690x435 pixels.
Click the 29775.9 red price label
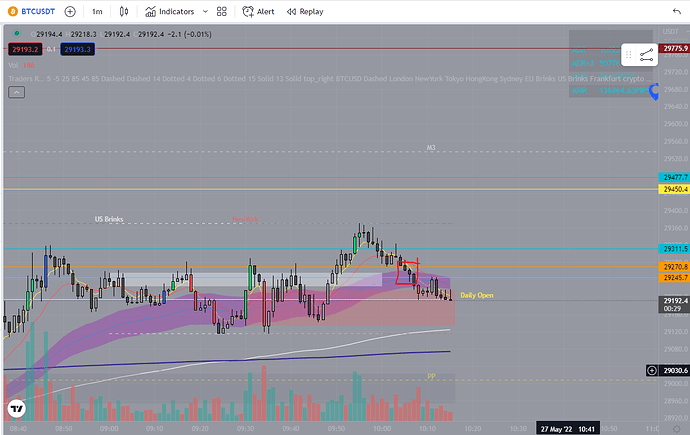coord(675,48)
